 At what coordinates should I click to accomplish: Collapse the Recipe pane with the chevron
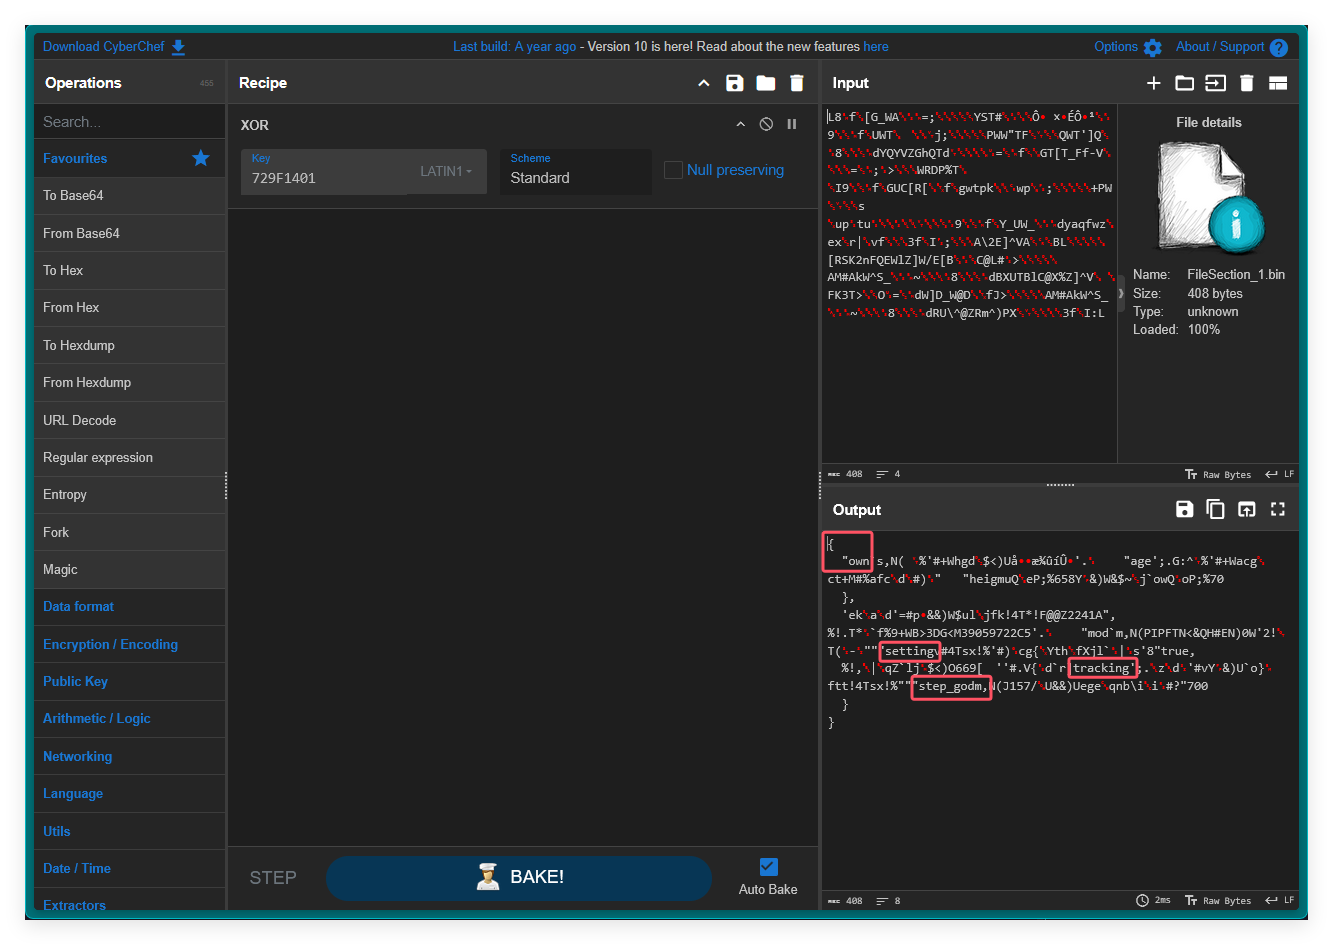coord(704,83)
